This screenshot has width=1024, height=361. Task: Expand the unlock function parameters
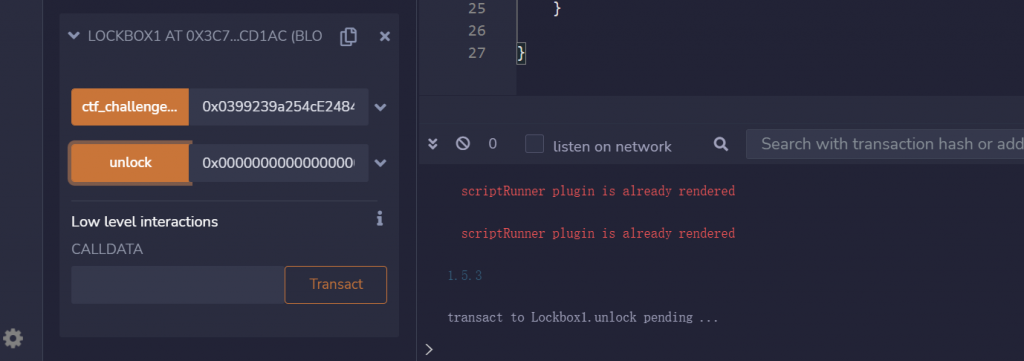click(x=381, y=163)
